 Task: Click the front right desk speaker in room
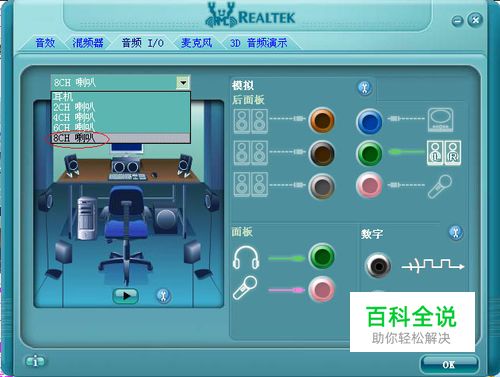(x=184, y=165)
